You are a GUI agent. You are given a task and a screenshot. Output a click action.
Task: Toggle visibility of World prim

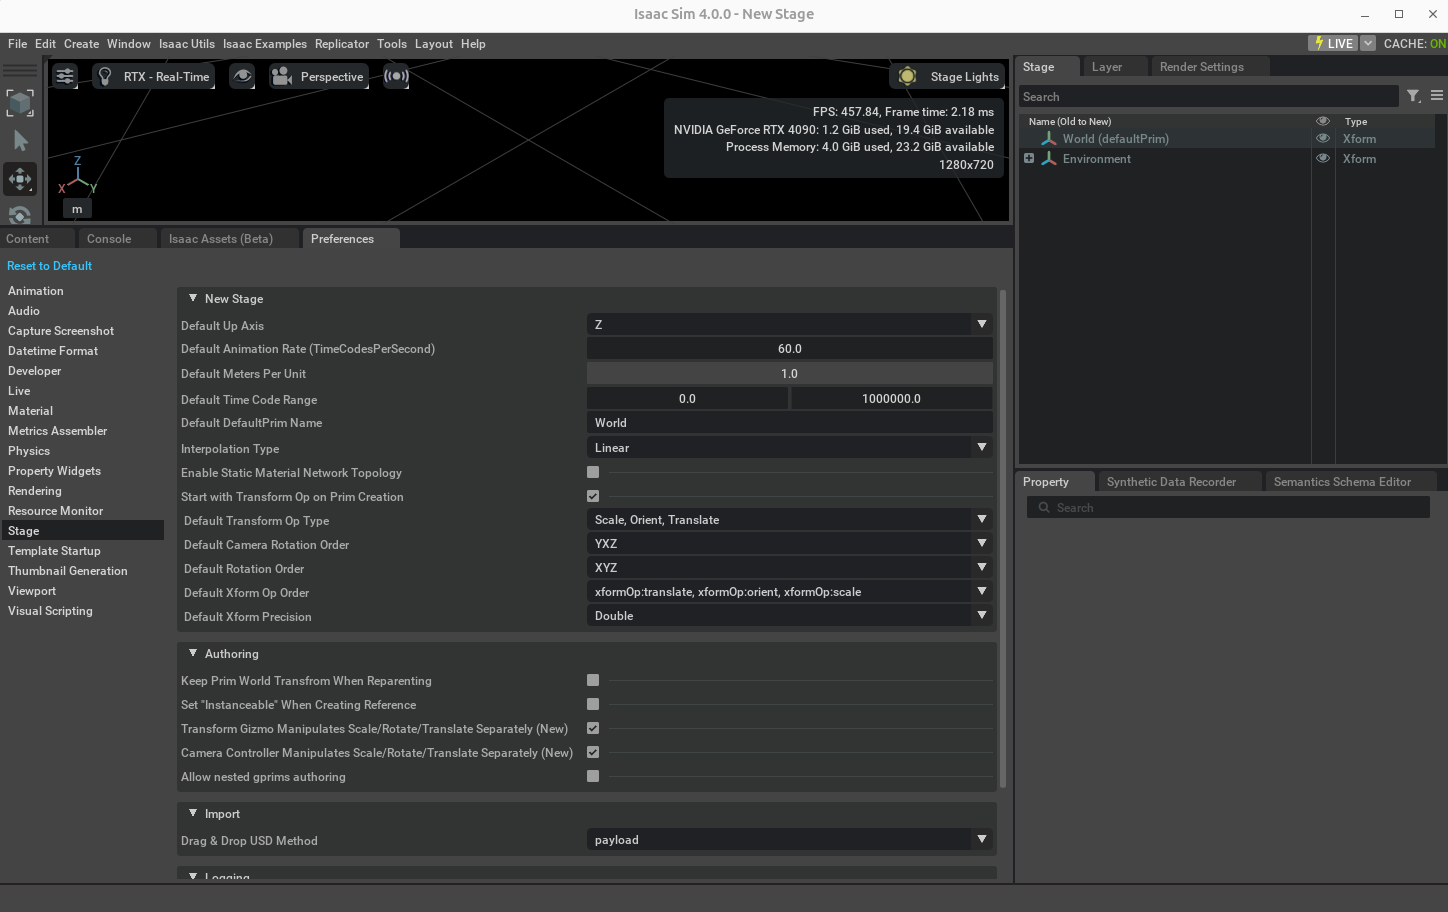tap(1323, 139)
